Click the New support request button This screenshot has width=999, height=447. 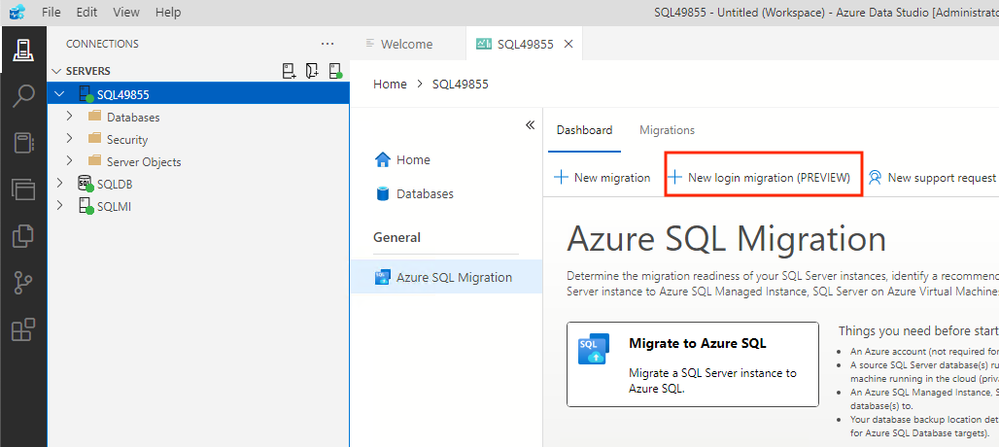point(932,178)
